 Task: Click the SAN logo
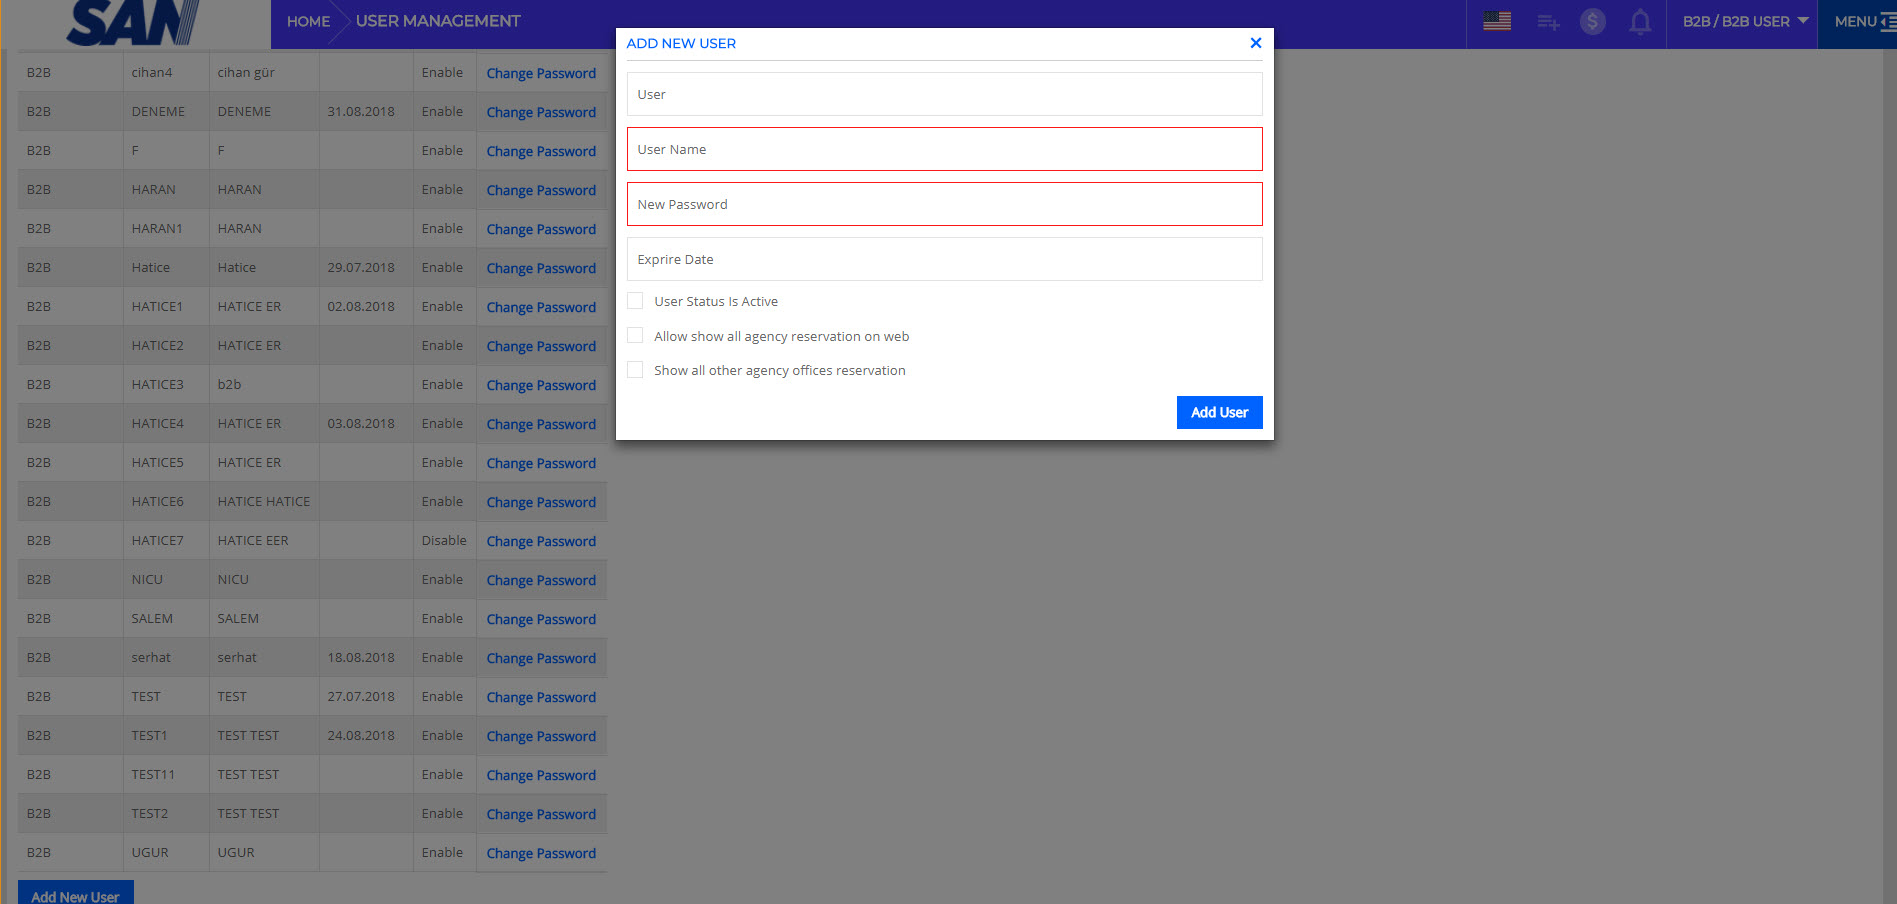tap(133, 23)
